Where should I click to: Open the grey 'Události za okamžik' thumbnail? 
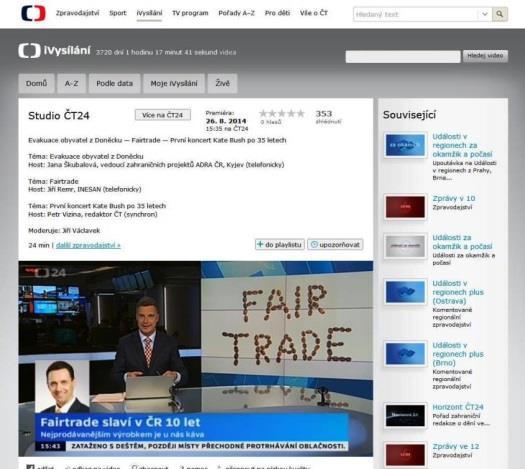point(405,246)
